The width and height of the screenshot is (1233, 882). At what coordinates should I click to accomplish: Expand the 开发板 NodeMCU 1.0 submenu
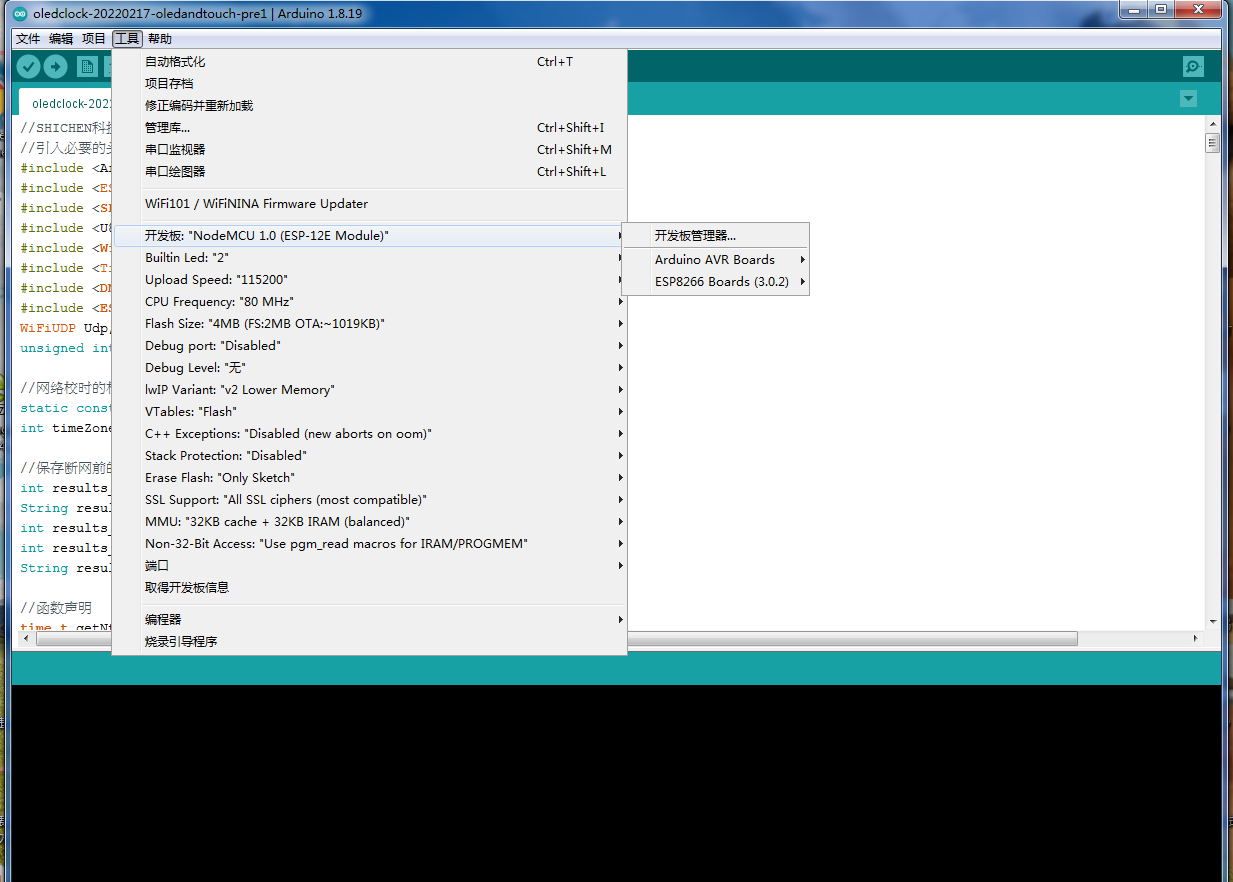(369, 236)
